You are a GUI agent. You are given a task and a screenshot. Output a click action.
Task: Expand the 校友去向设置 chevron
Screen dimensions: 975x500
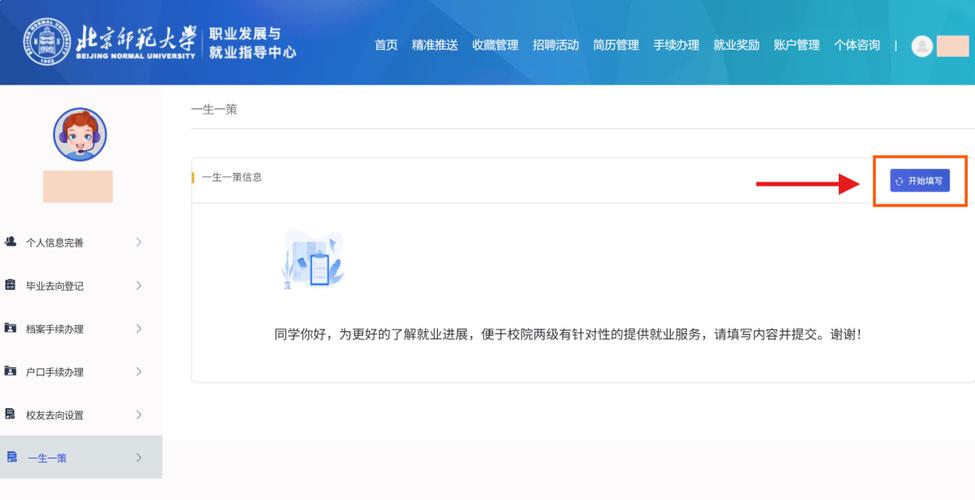tap(139, 414)
